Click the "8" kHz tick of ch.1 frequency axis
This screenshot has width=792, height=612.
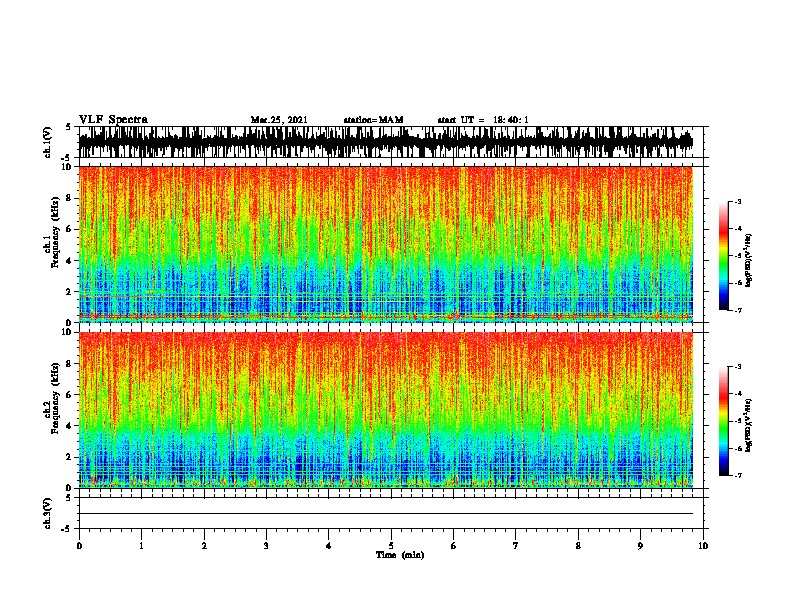pos(70,198)
